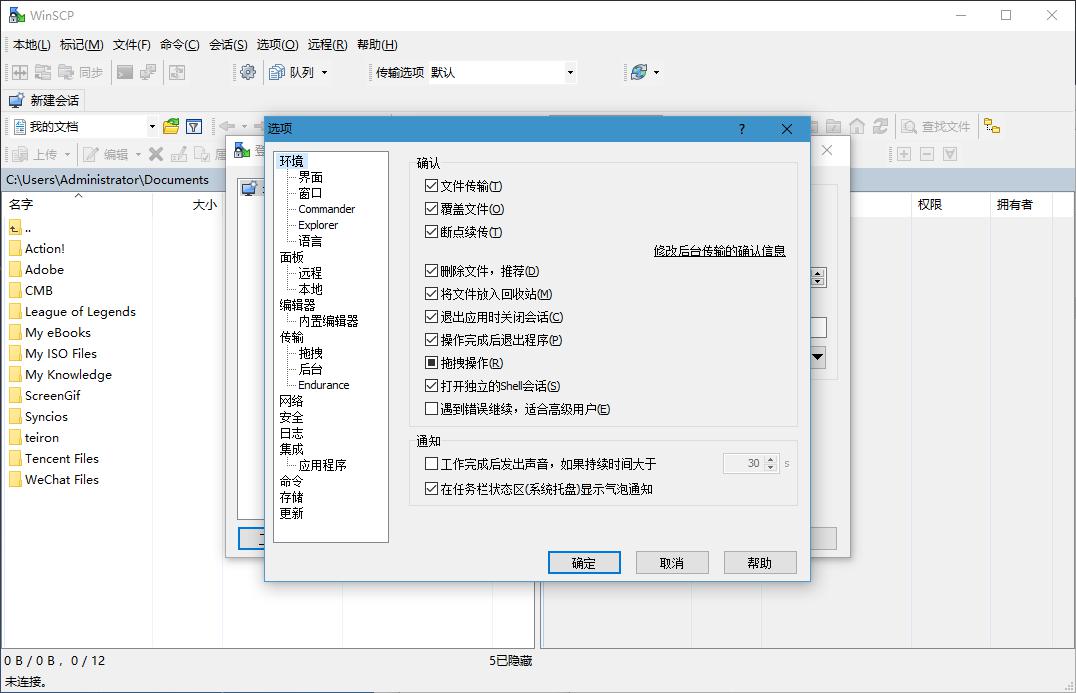Screen dimensions: 1076x693
Task: Uncheck the 文件传输 confirmation checkbox
Action: [x=432, y=186]
